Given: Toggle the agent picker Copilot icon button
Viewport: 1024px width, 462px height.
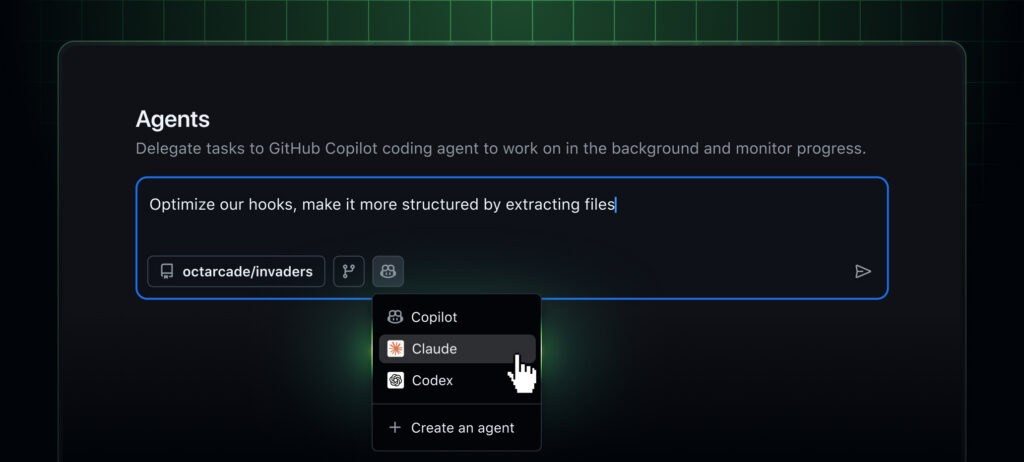Looking at the screenshot, I should tap(388, 271).
